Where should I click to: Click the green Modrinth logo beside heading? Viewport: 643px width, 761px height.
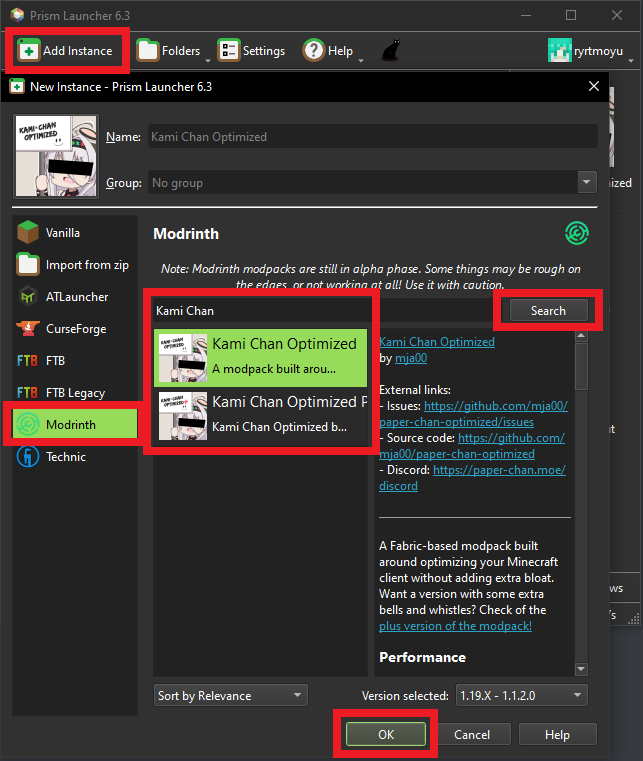[x=577, y=233]
